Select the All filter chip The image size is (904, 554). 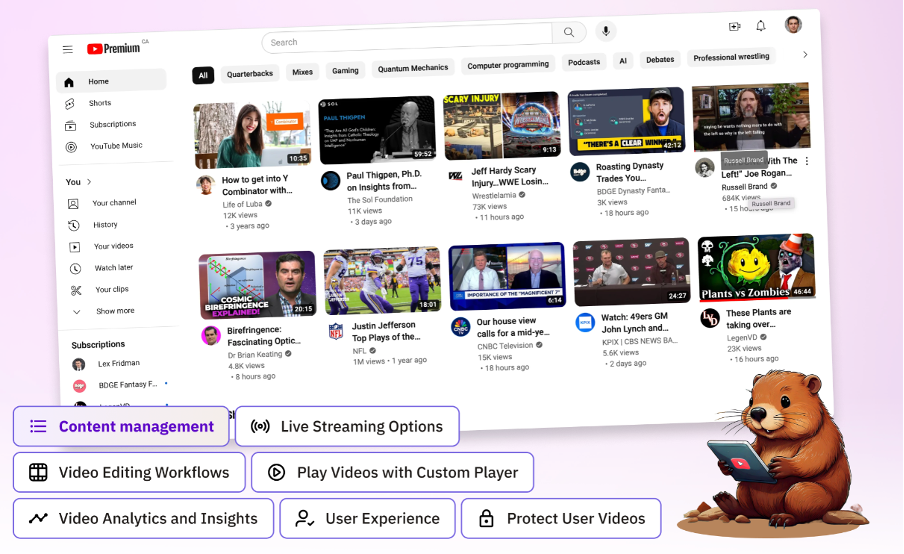coord(203,76)
